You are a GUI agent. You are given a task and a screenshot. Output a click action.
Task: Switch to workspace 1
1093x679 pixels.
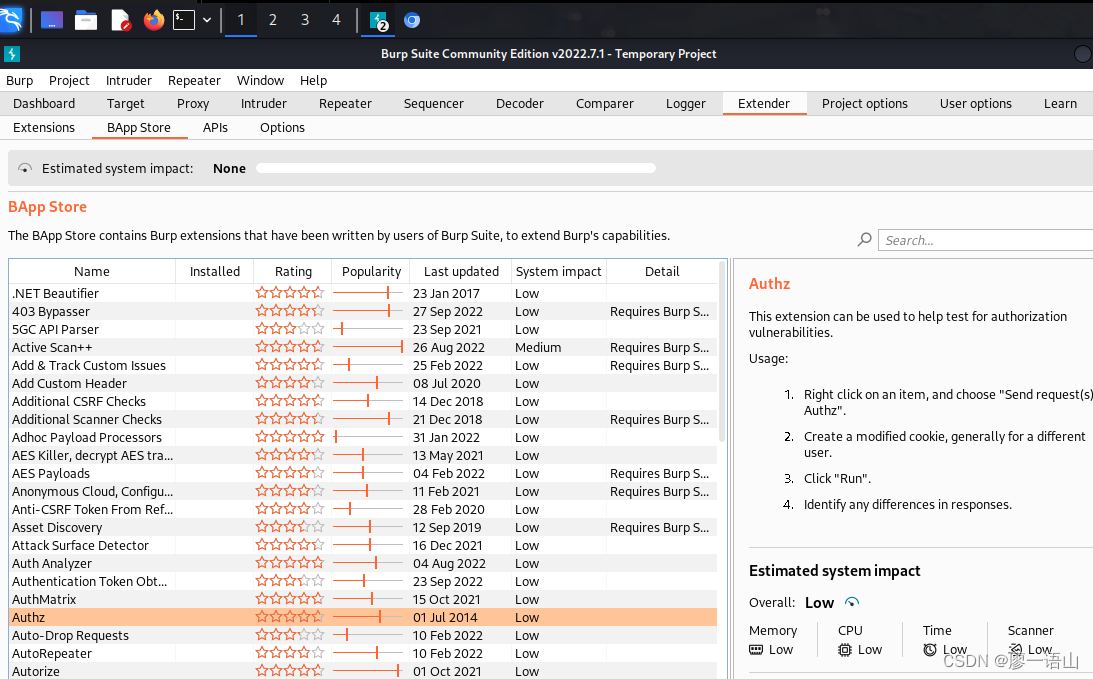(x=240, y=20)
